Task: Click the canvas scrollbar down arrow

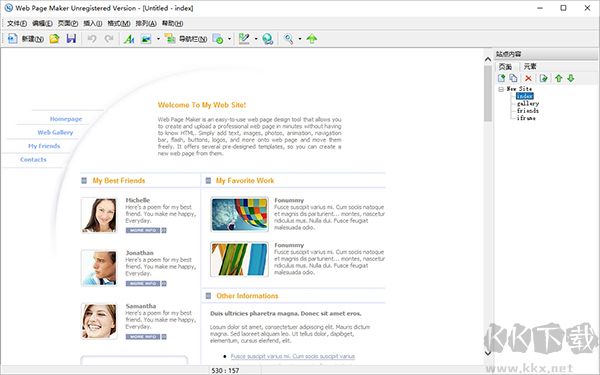Action: pyautogui.click(x=488, y=353)
